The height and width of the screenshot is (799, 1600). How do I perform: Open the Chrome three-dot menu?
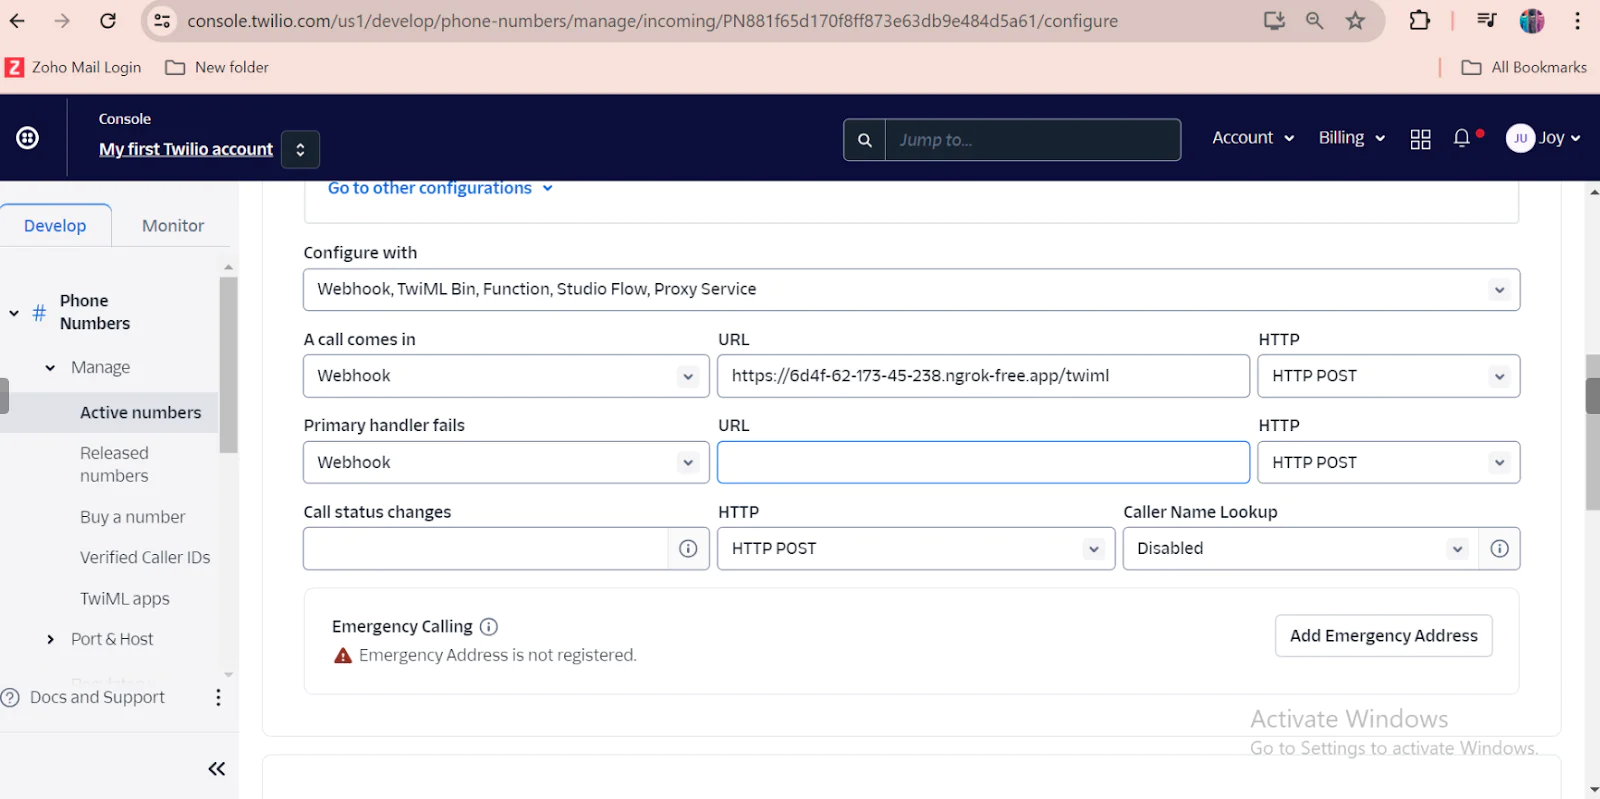coord(1577,21)
